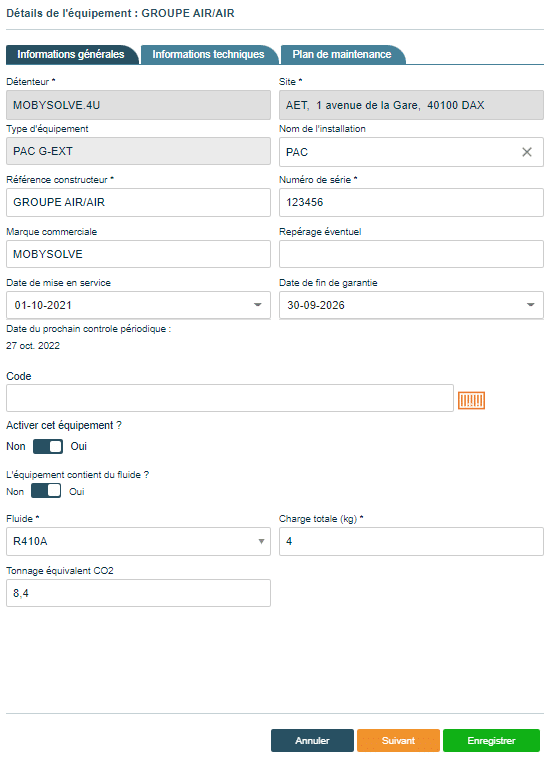Select the Informations générales tab

tap(71, 55)
